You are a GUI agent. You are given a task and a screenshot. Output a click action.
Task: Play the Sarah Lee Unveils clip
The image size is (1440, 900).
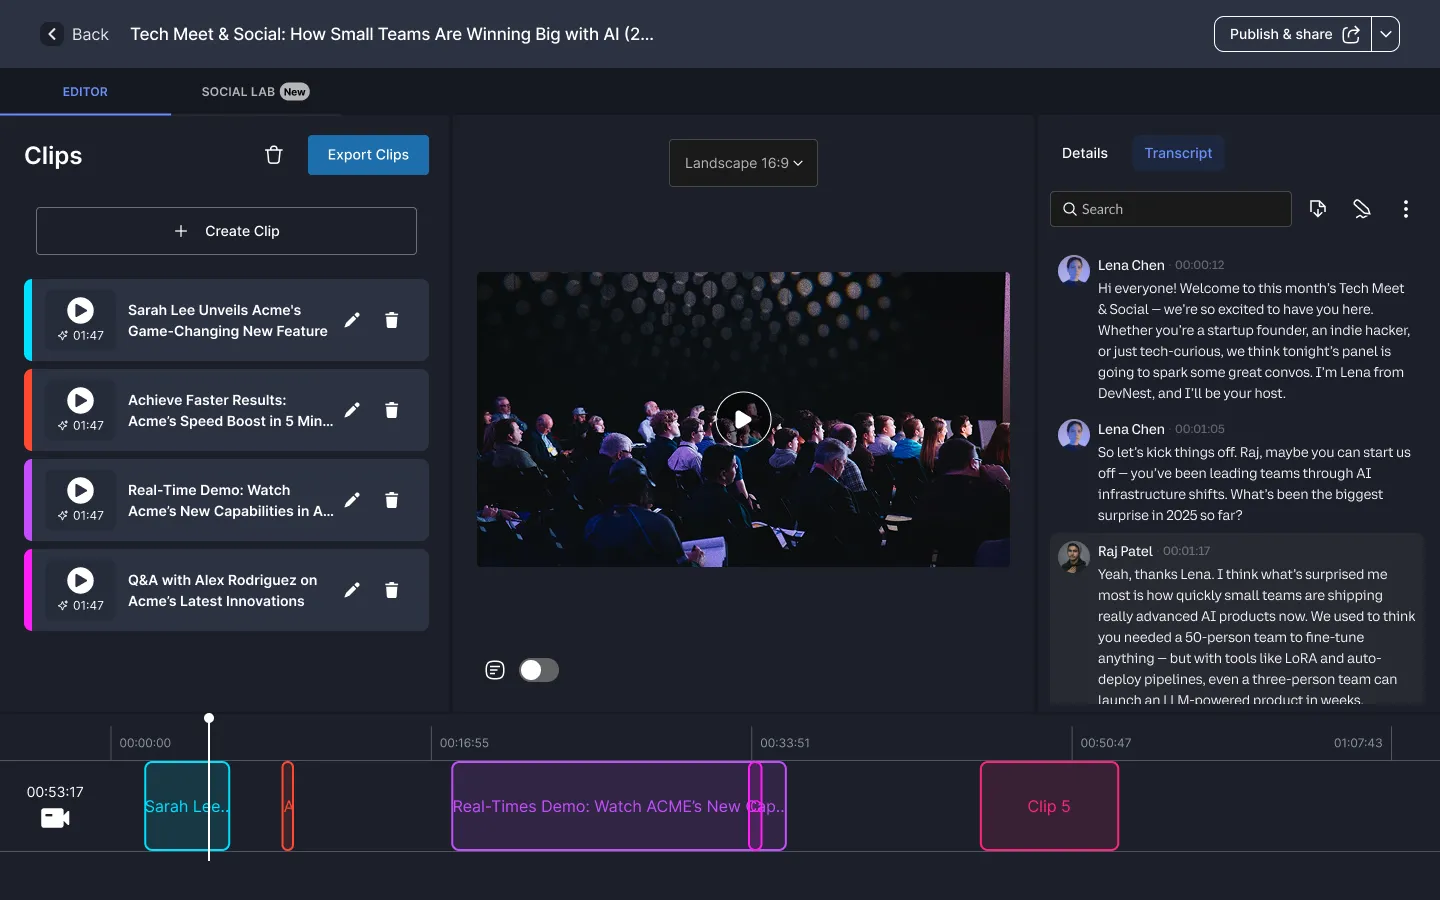click(80, 311)
